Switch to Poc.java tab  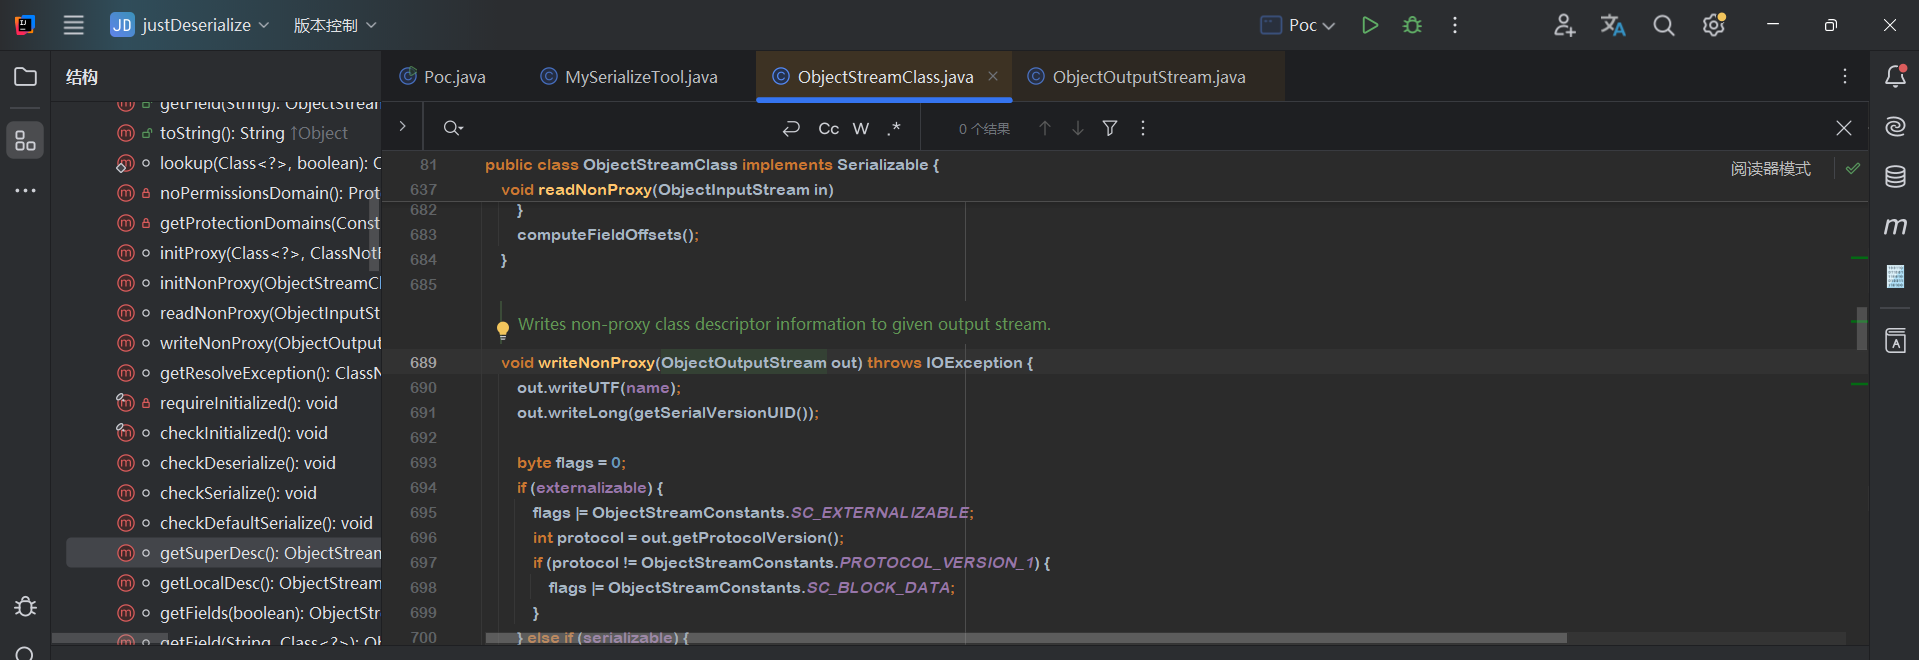pyautogui.click(x=442, y=77)
